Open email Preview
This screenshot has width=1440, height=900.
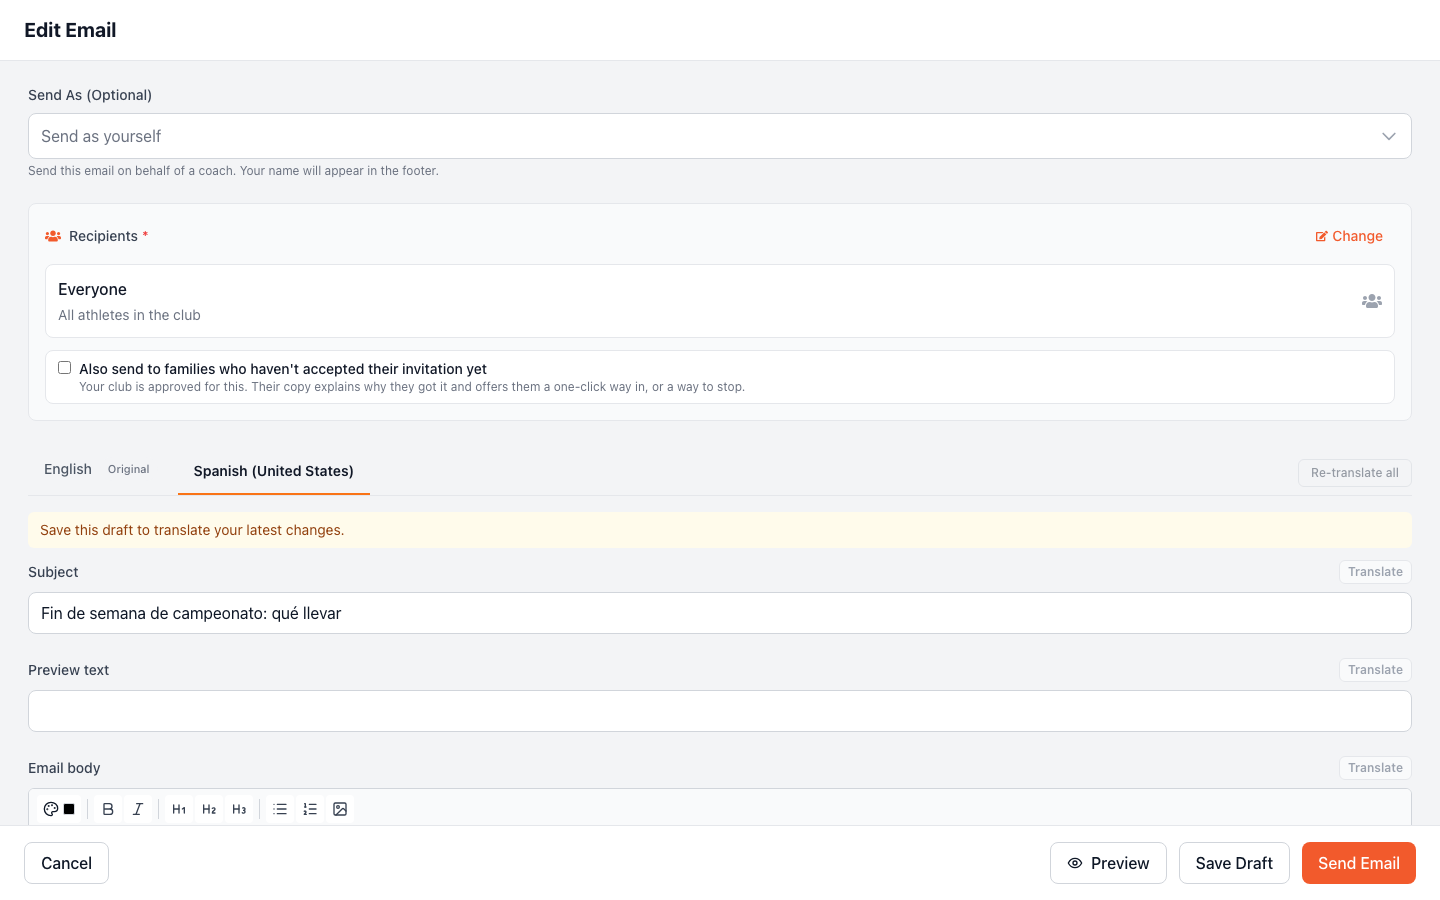[1108, 863]
